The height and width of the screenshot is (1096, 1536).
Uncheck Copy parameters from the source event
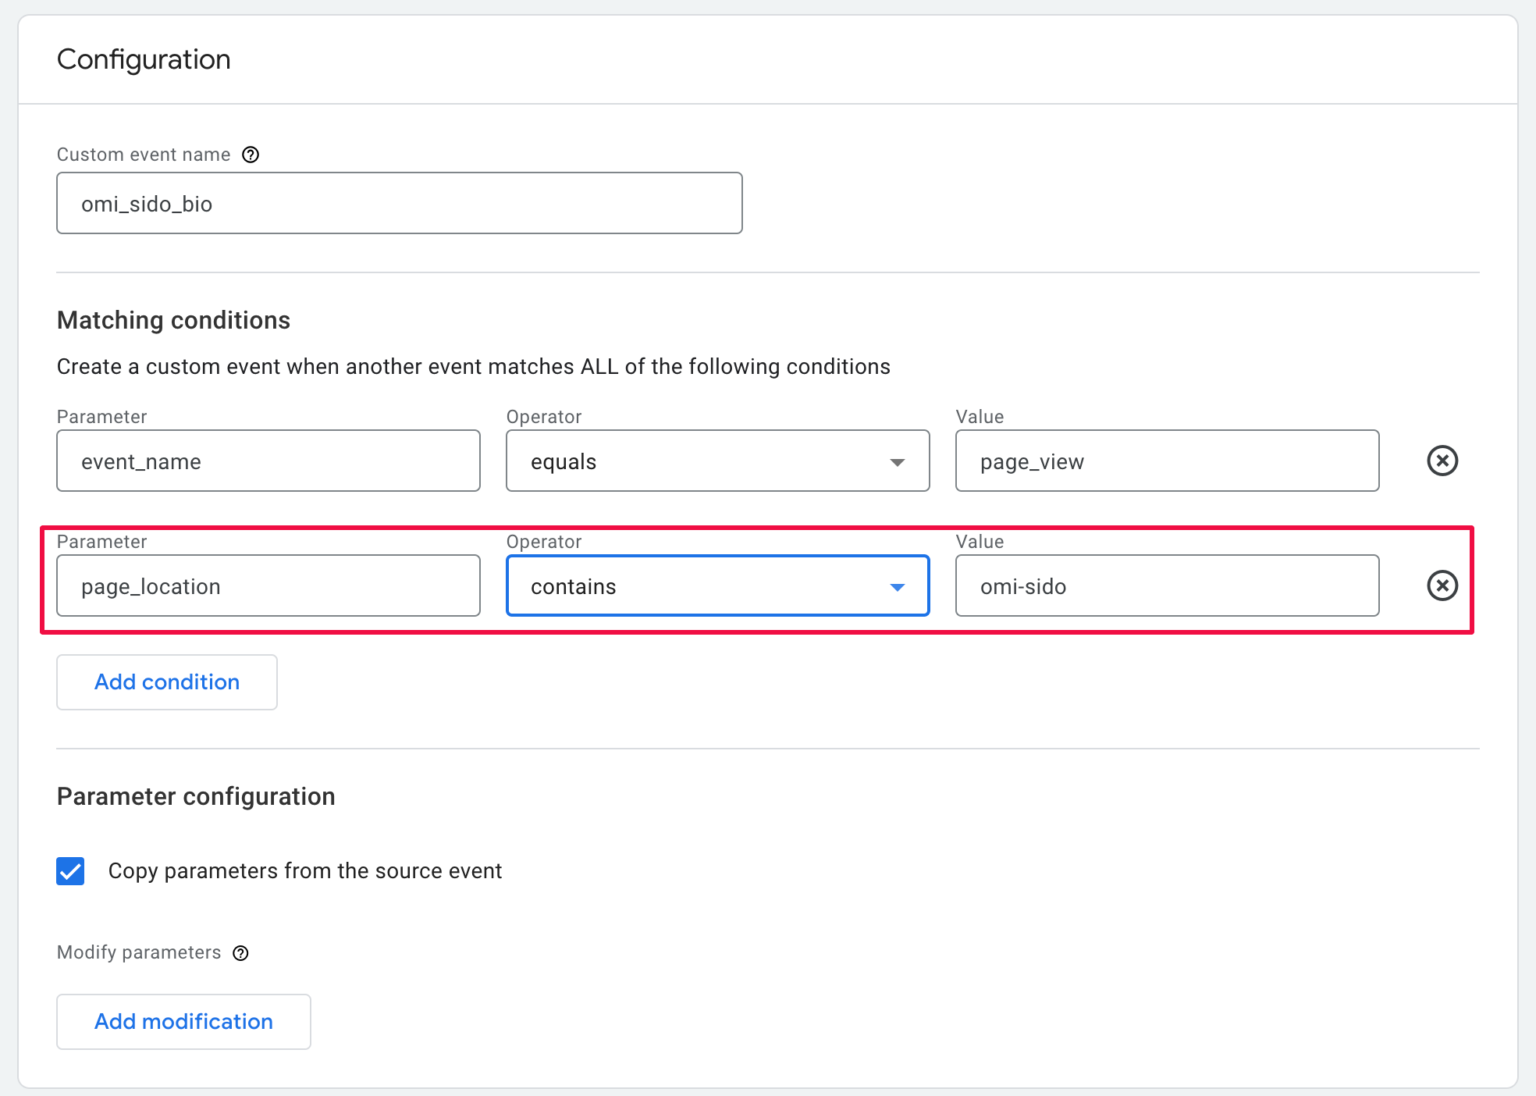(70, 871)
